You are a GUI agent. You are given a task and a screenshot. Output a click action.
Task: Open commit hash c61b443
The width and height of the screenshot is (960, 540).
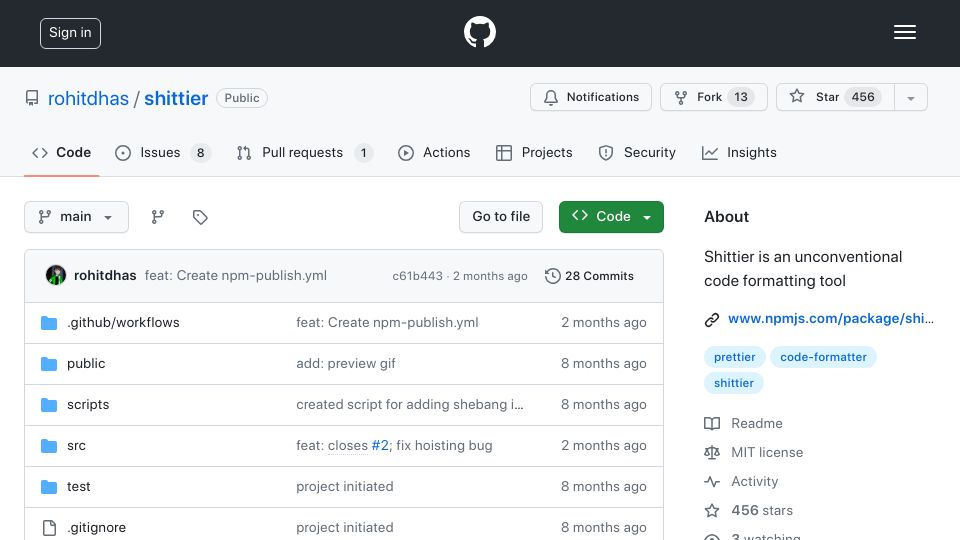(418, 276)
